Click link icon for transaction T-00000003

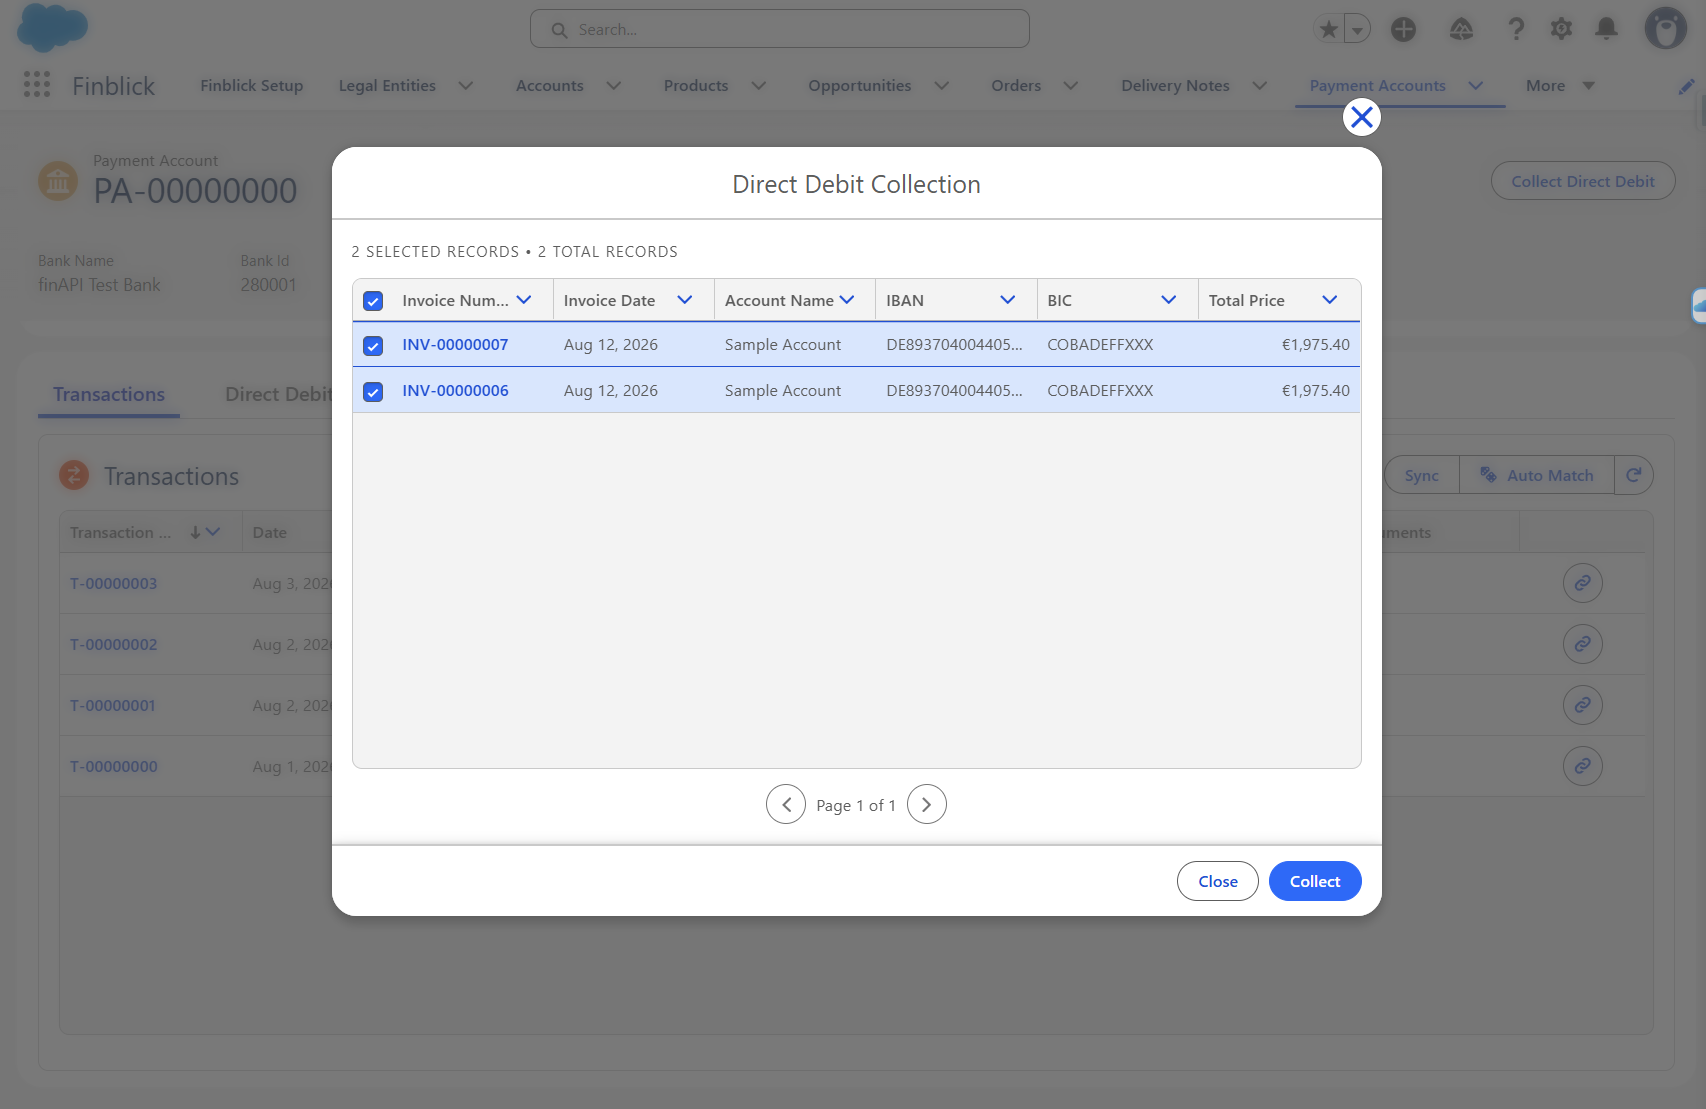click(x=1582, y=583)
